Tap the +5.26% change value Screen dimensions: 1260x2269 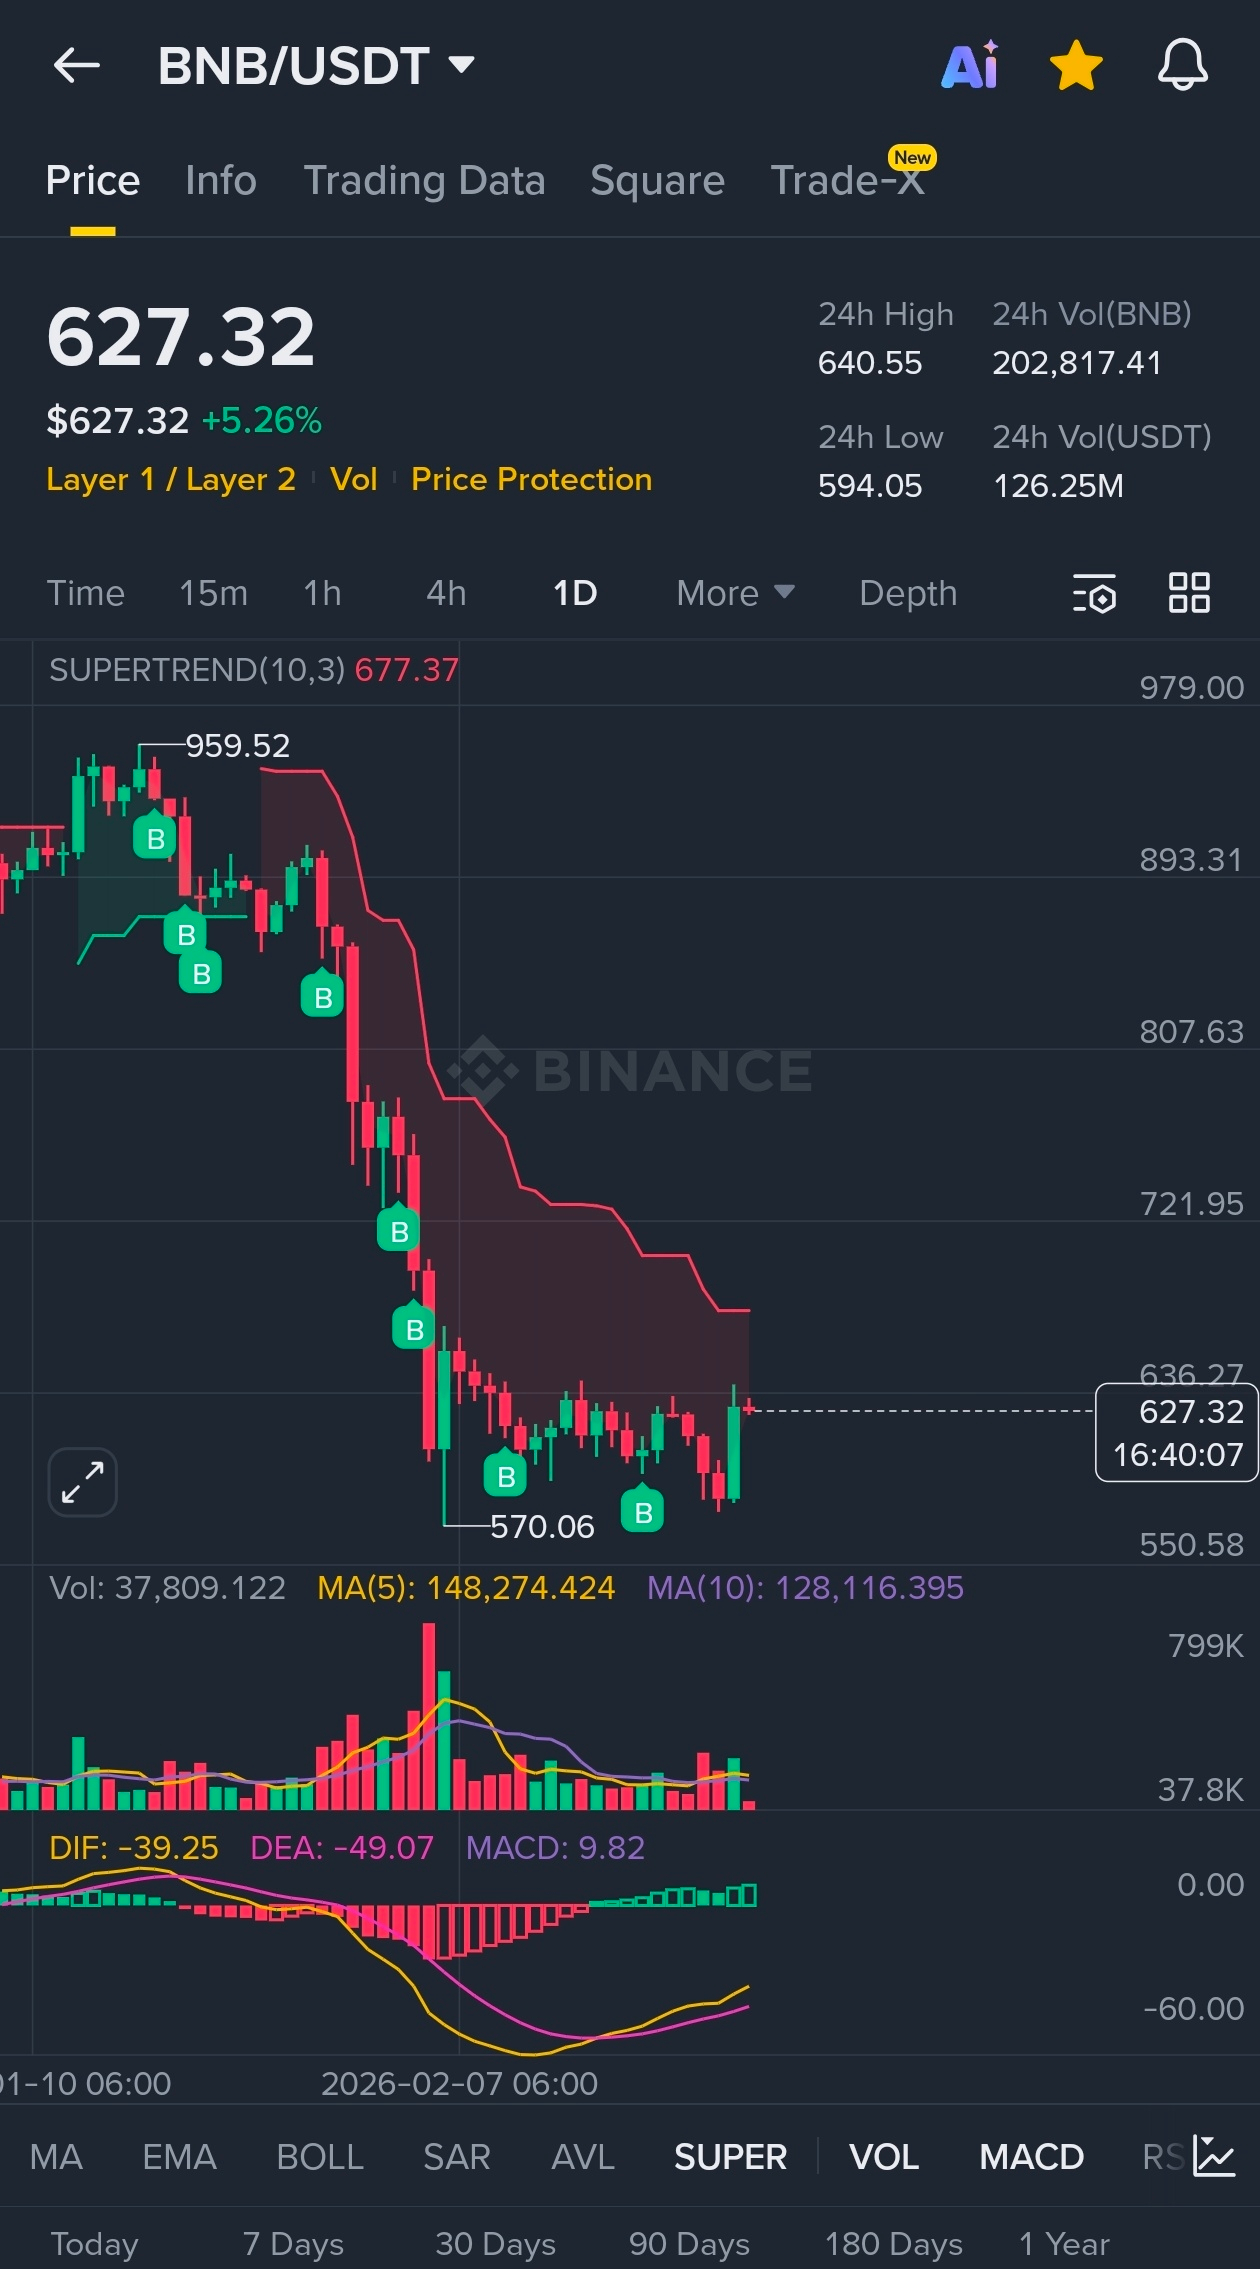point(262,420)
